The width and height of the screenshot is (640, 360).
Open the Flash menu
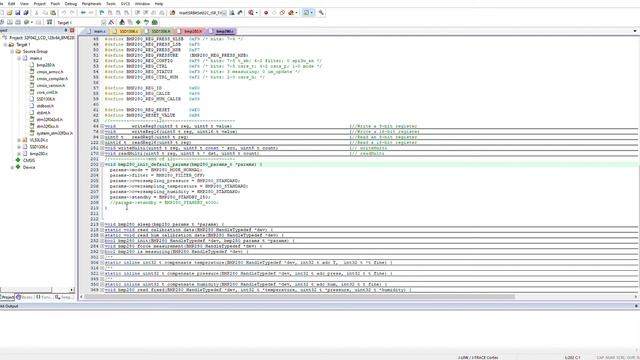coord(55,4)
